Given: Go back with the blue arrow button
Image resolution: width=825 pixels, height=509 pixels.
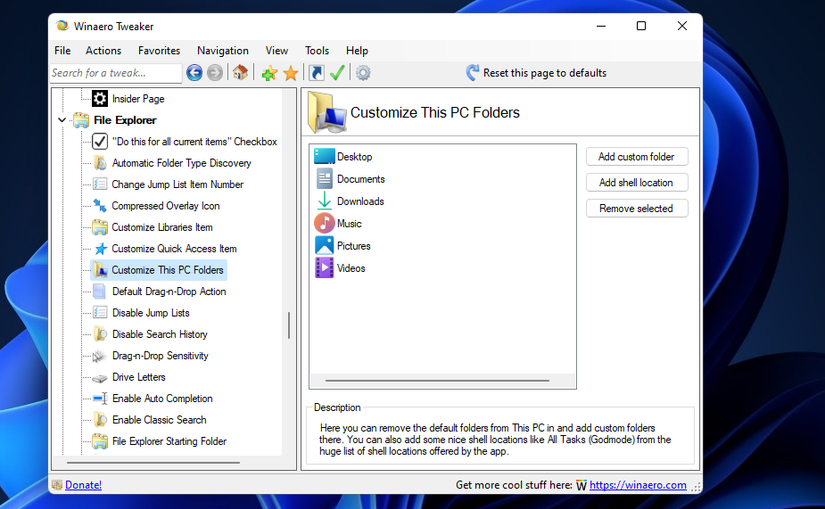Looking at the screenshot, I should [x=194, y=73].
